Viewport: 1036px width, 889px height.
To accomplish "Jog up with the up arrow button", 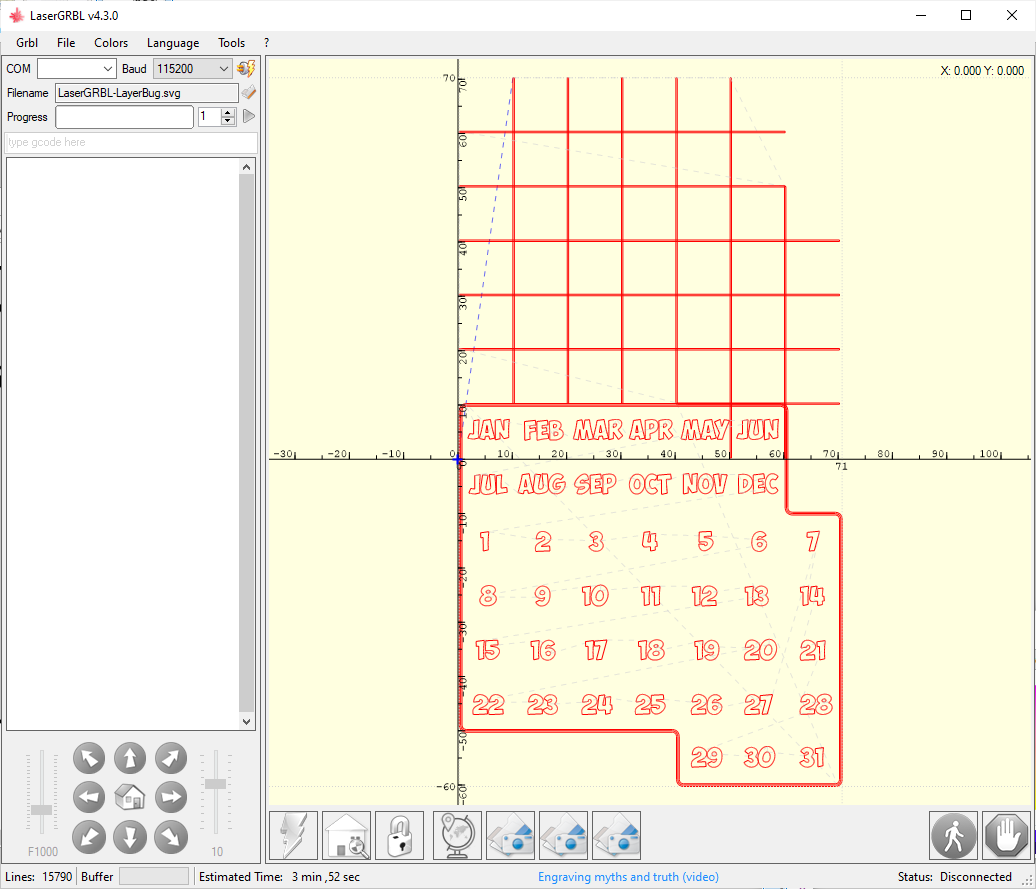I will [x=130, y=758].
